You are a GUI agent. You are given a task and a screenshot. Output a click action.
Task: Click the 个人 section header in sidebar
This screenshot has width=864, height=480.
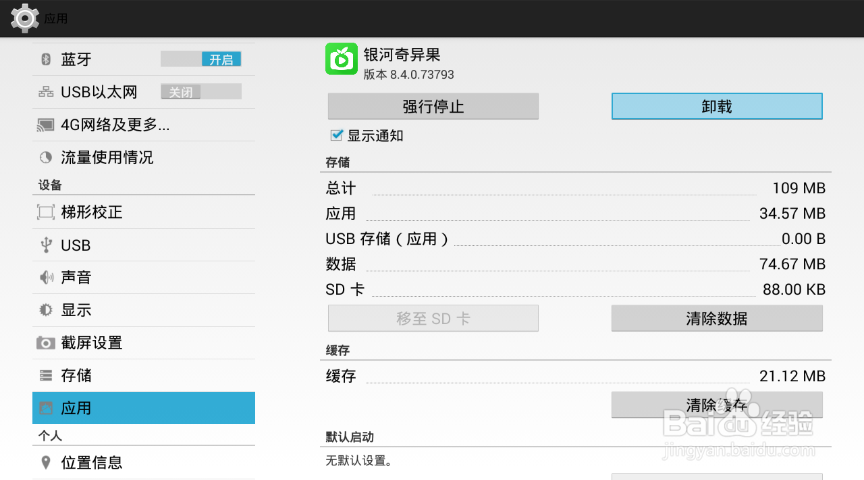pos(50,436)
